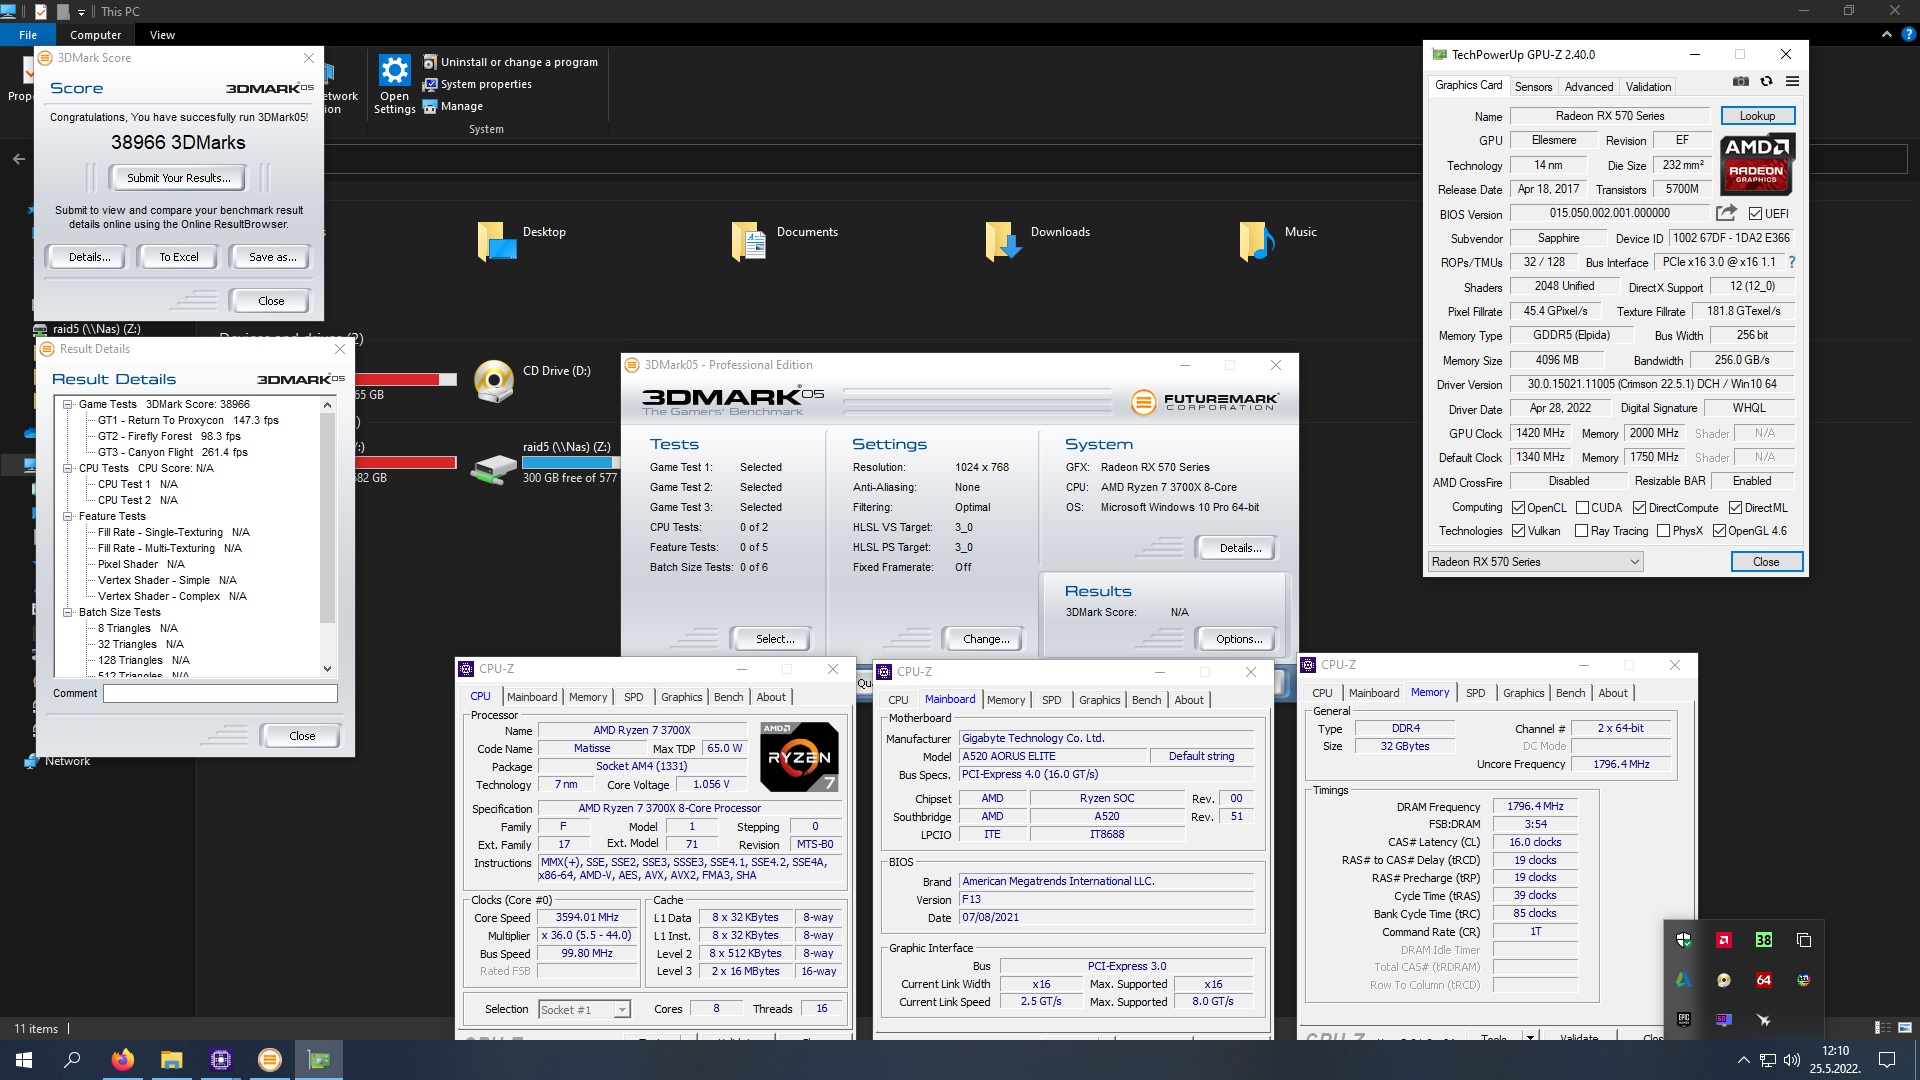Click the red 64 AIDA64 tray icon

(x=1764, y=980)
